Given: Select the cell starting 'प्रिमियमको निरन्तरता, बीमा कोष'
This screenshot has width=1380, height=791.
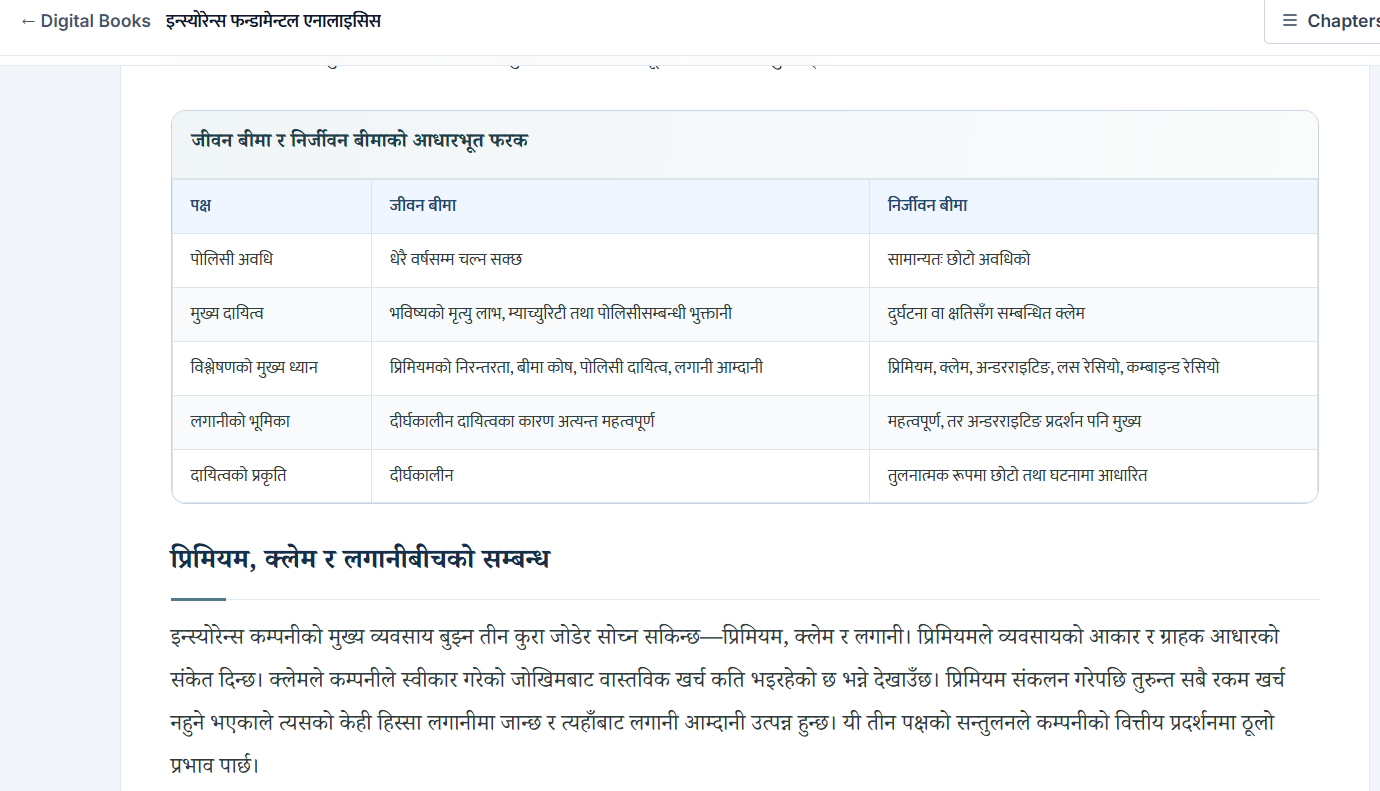Looking at the screenshot, I should coord(621,368).
